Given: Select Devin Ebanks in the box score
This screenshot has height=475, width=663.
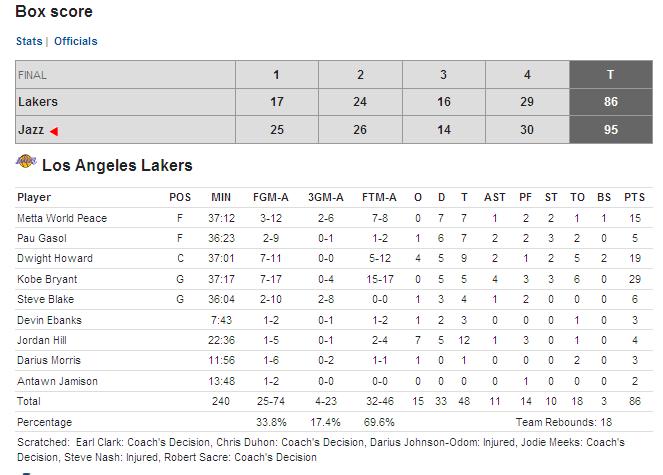Looking at the screenshot, I should [46, 320].
